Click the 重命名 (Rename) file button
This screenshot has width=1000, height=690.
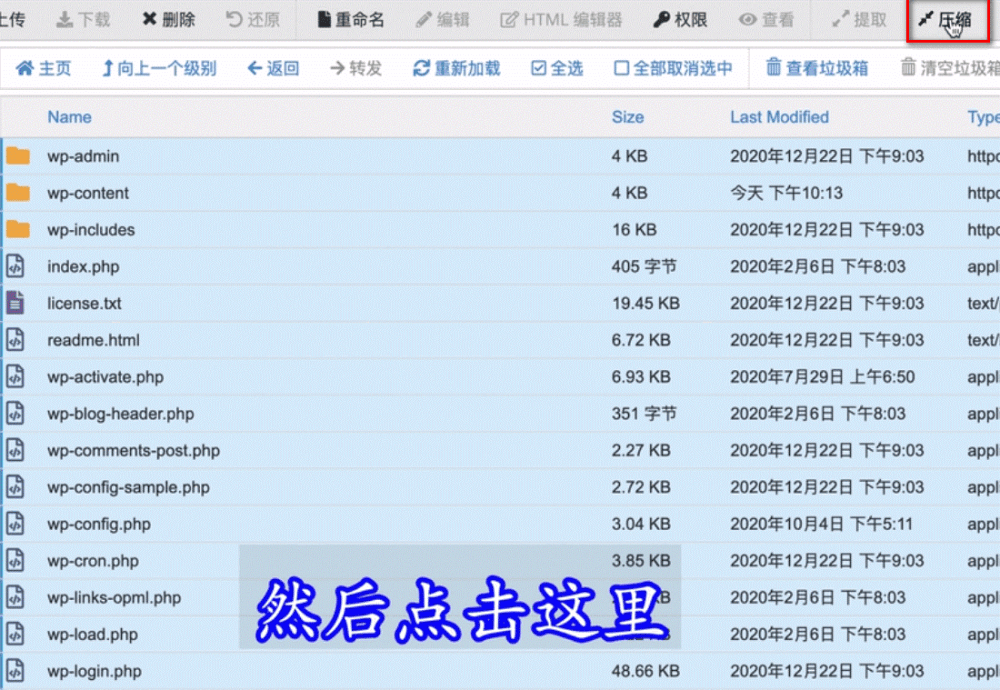[350, 20]
